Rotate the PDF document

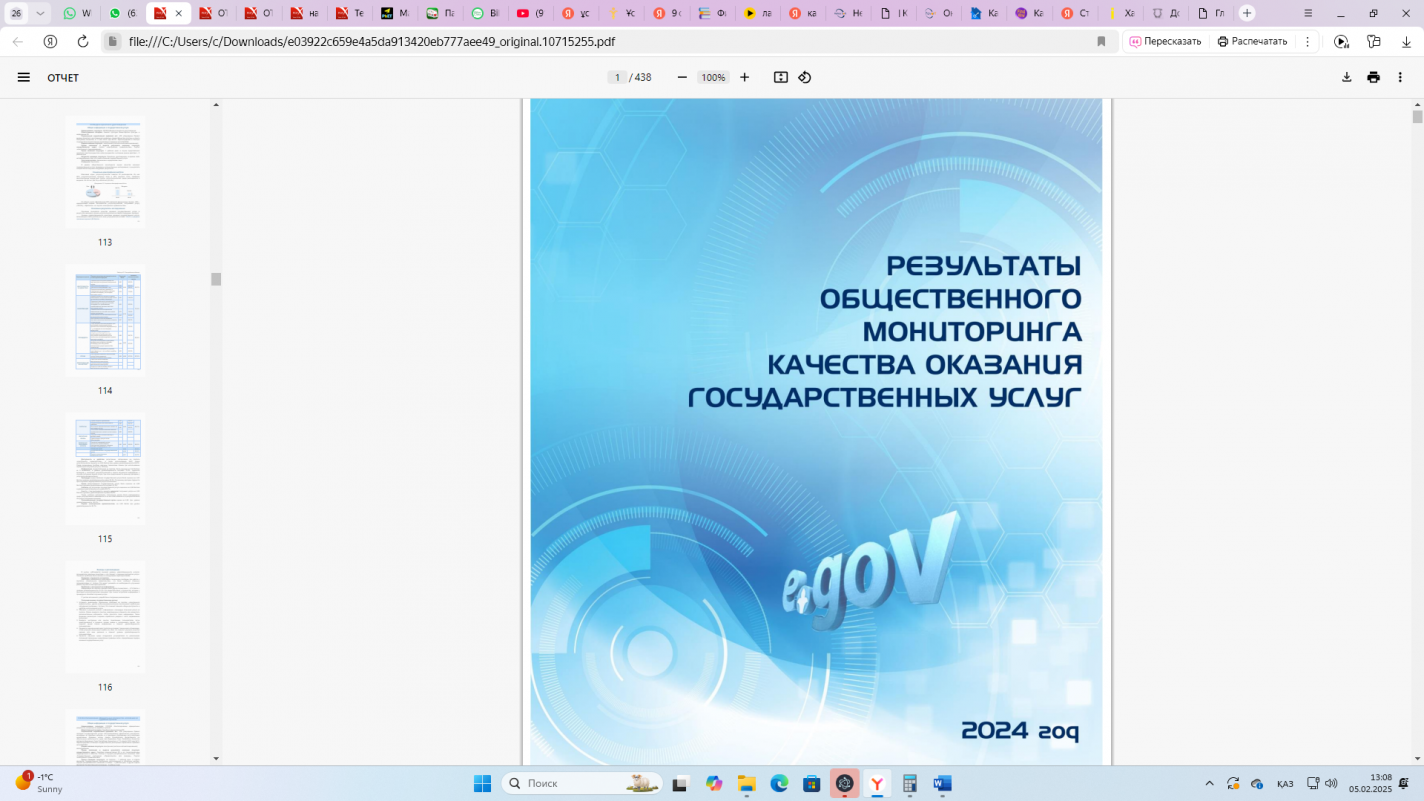pyautogui.click(x=805, y=77)
